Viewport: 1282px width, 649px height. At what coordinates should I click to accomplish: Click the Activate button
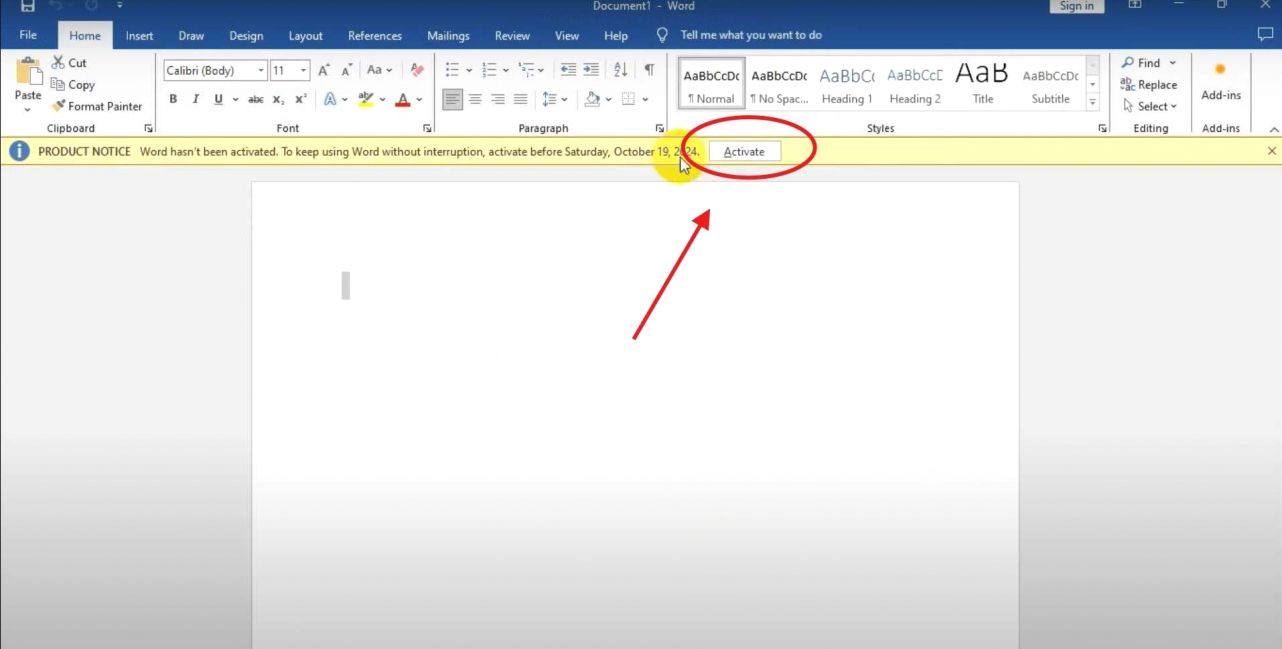[744, 151]
